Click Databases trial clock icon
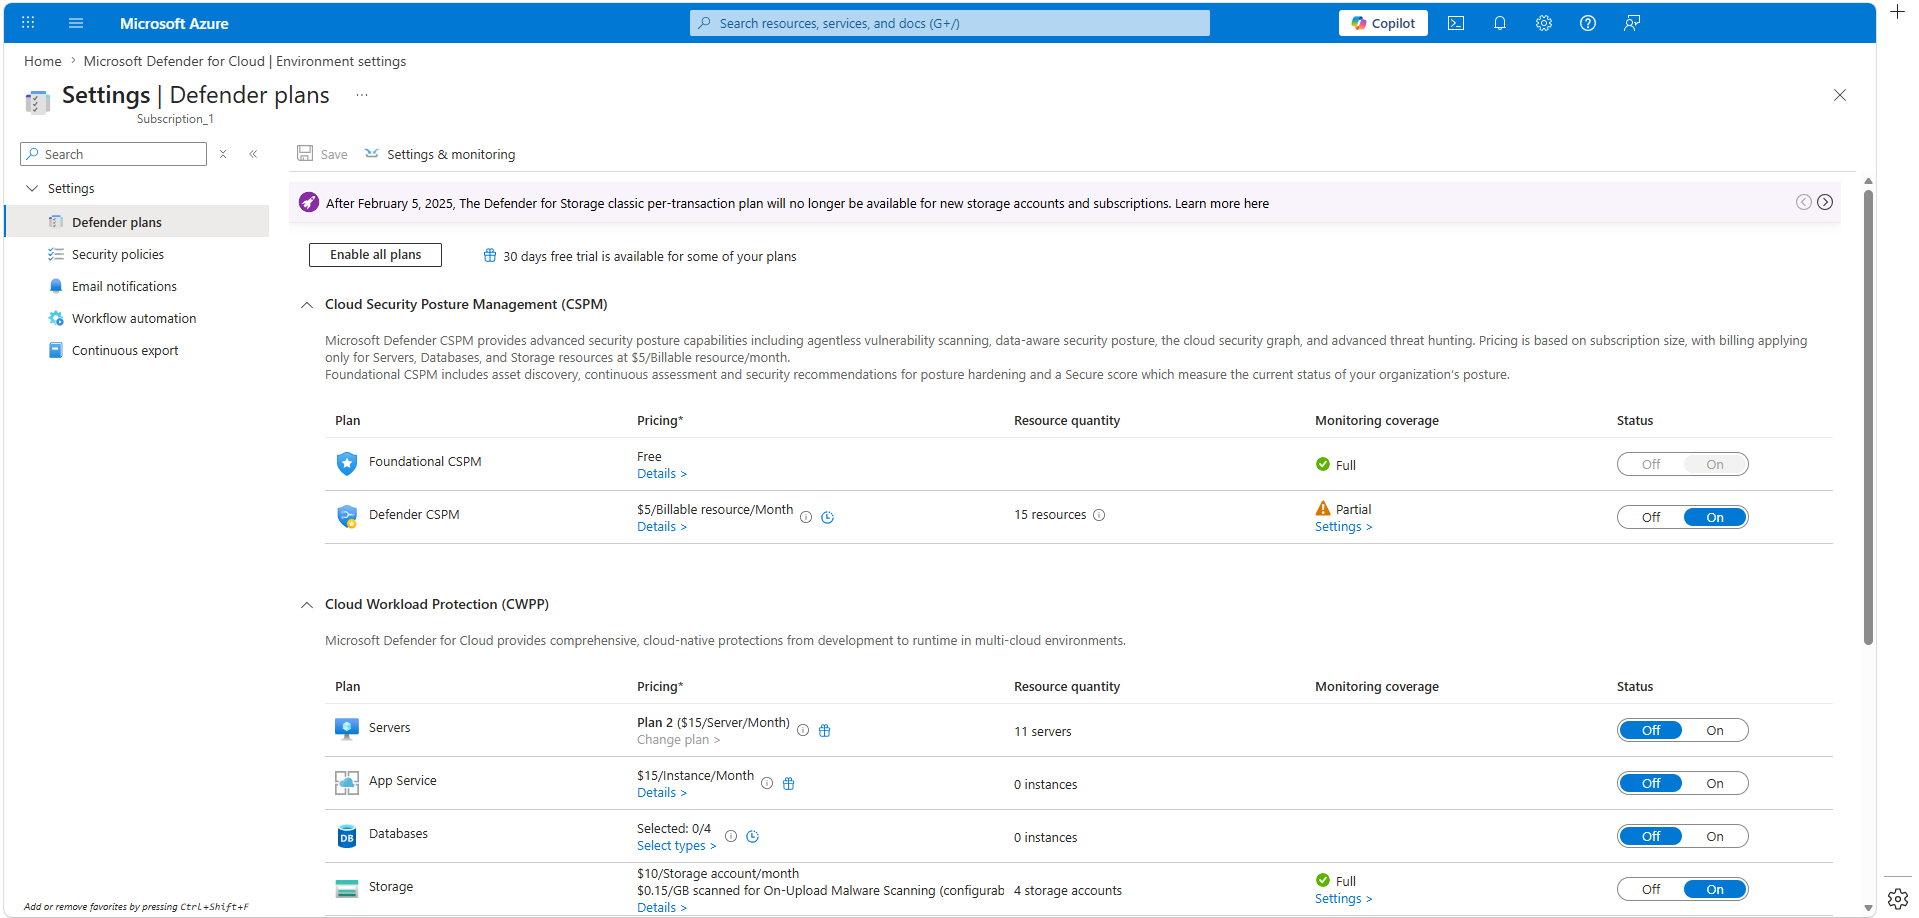The width and height of the screenshot is (1919, 918). pos(753,836)
